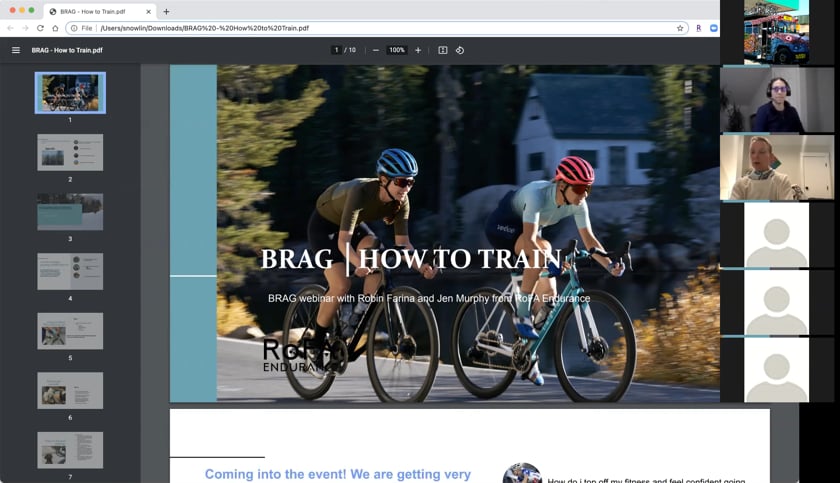Viewport: 840px width, 483px height.
Task: Click the browser forward arrow
Action: (25, 28)
